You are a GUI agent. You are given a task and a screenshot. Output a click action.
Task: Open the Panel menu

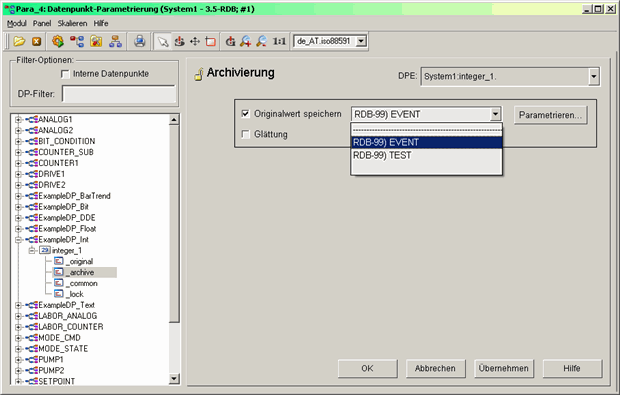pyautogui.click(x=42, y=23)
